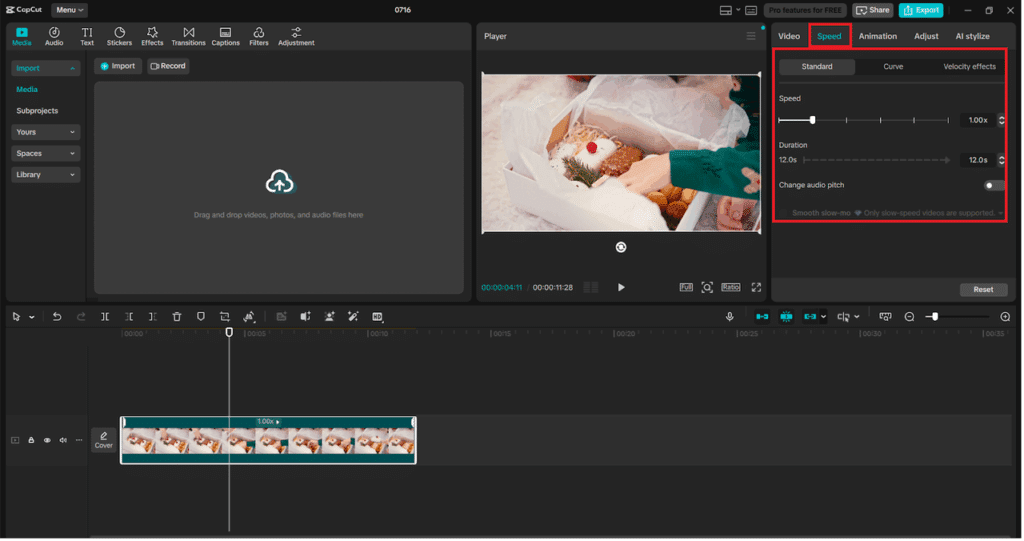Add a marker with the shield icon

coord(201,317)
